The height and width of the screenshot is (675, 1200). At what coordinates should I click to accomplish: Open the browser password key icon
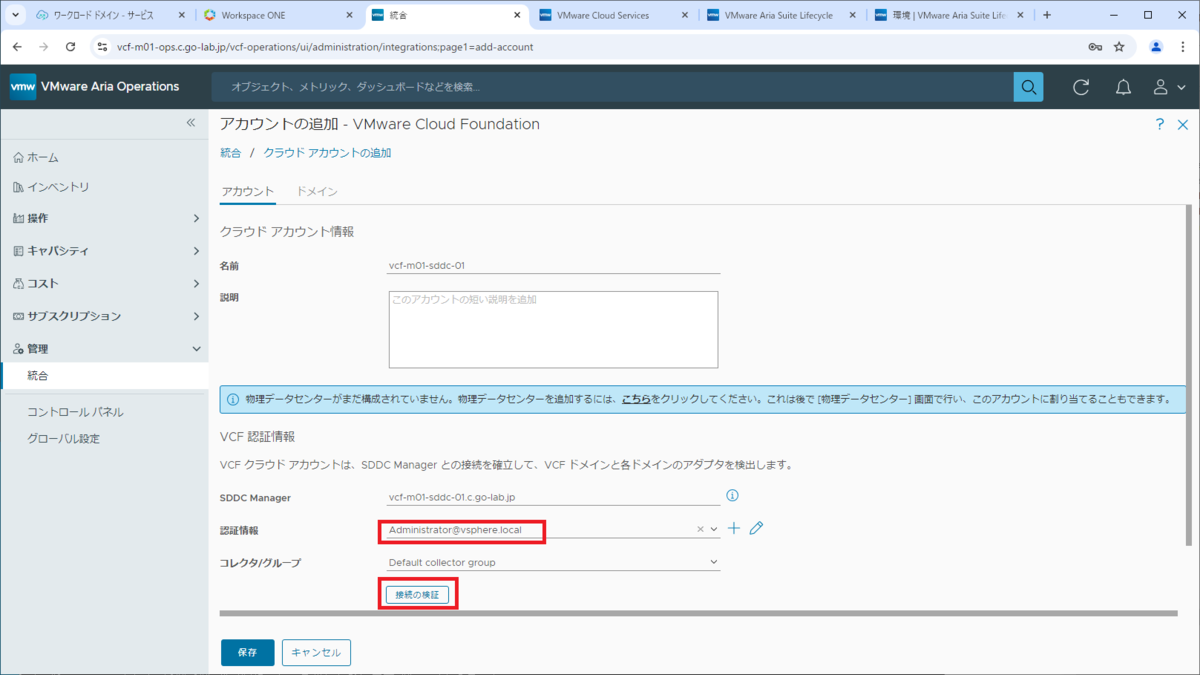[x=1095, y=47]
